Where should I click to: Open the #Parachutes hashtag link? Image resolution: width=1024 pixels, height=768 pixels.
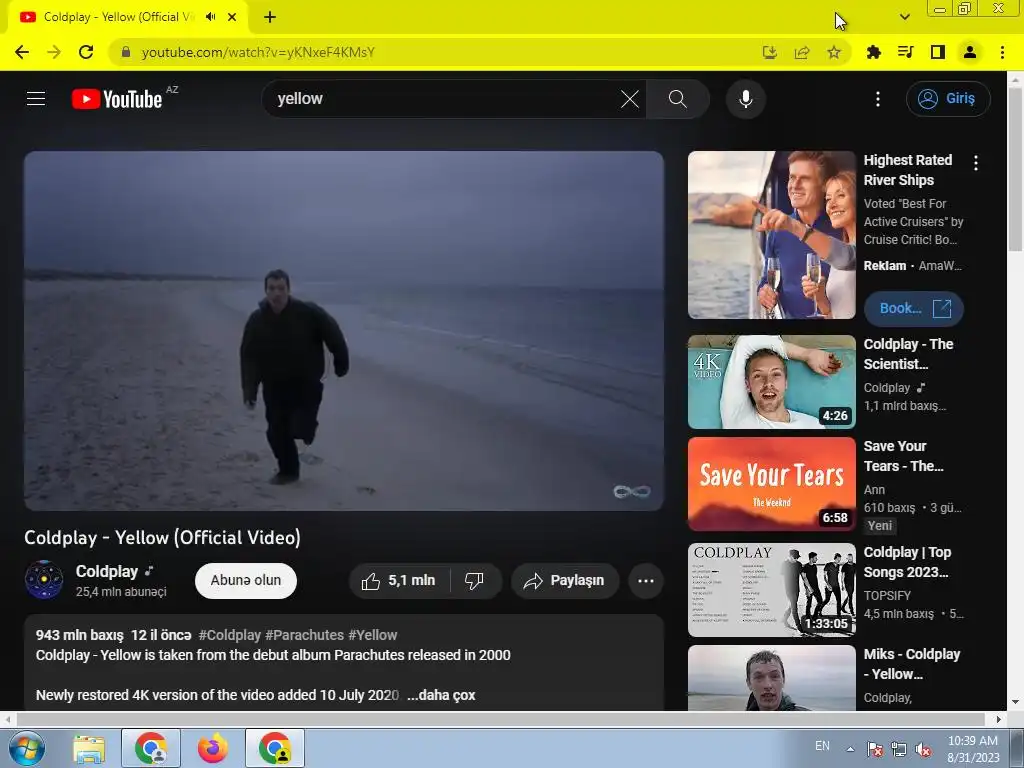point(304,635)
